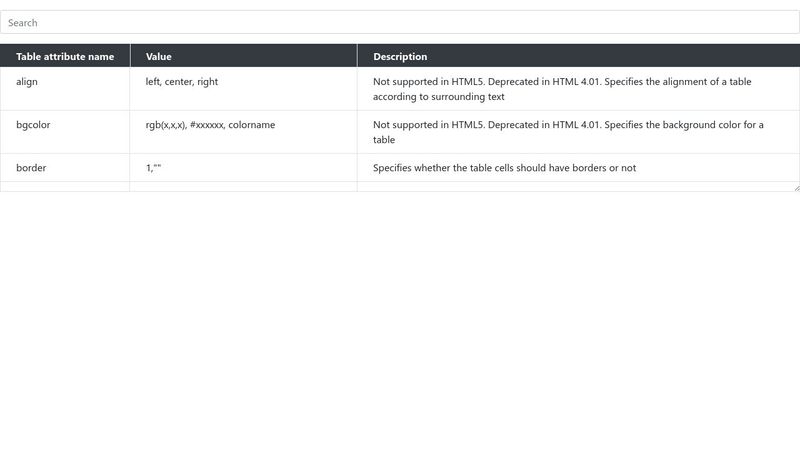Click the 'colorname' text in bgcolor value
The image size is (800, 450).
pyautogui.click(x=252, y=124)
